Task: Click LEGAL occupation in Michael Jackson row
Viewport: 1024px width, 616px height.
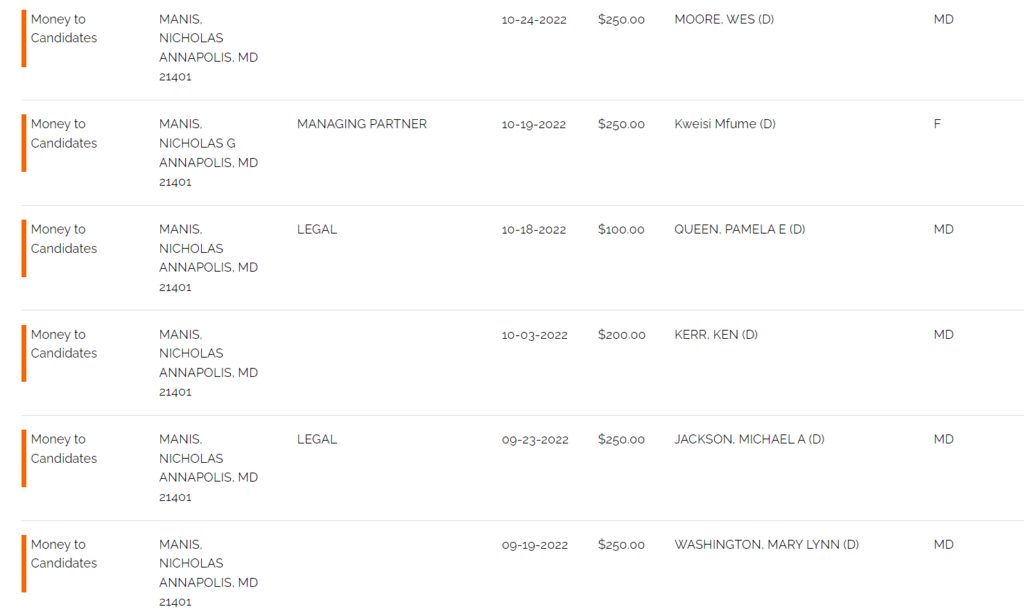Action: [317, 440]
